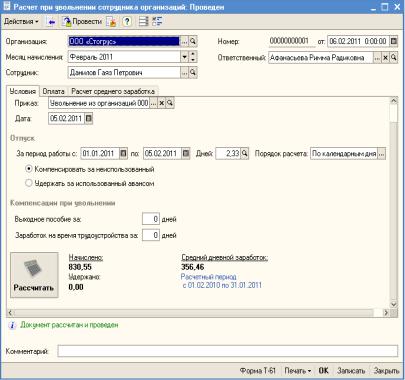
Task: Click the Организация input field
Action: point(124,41)
